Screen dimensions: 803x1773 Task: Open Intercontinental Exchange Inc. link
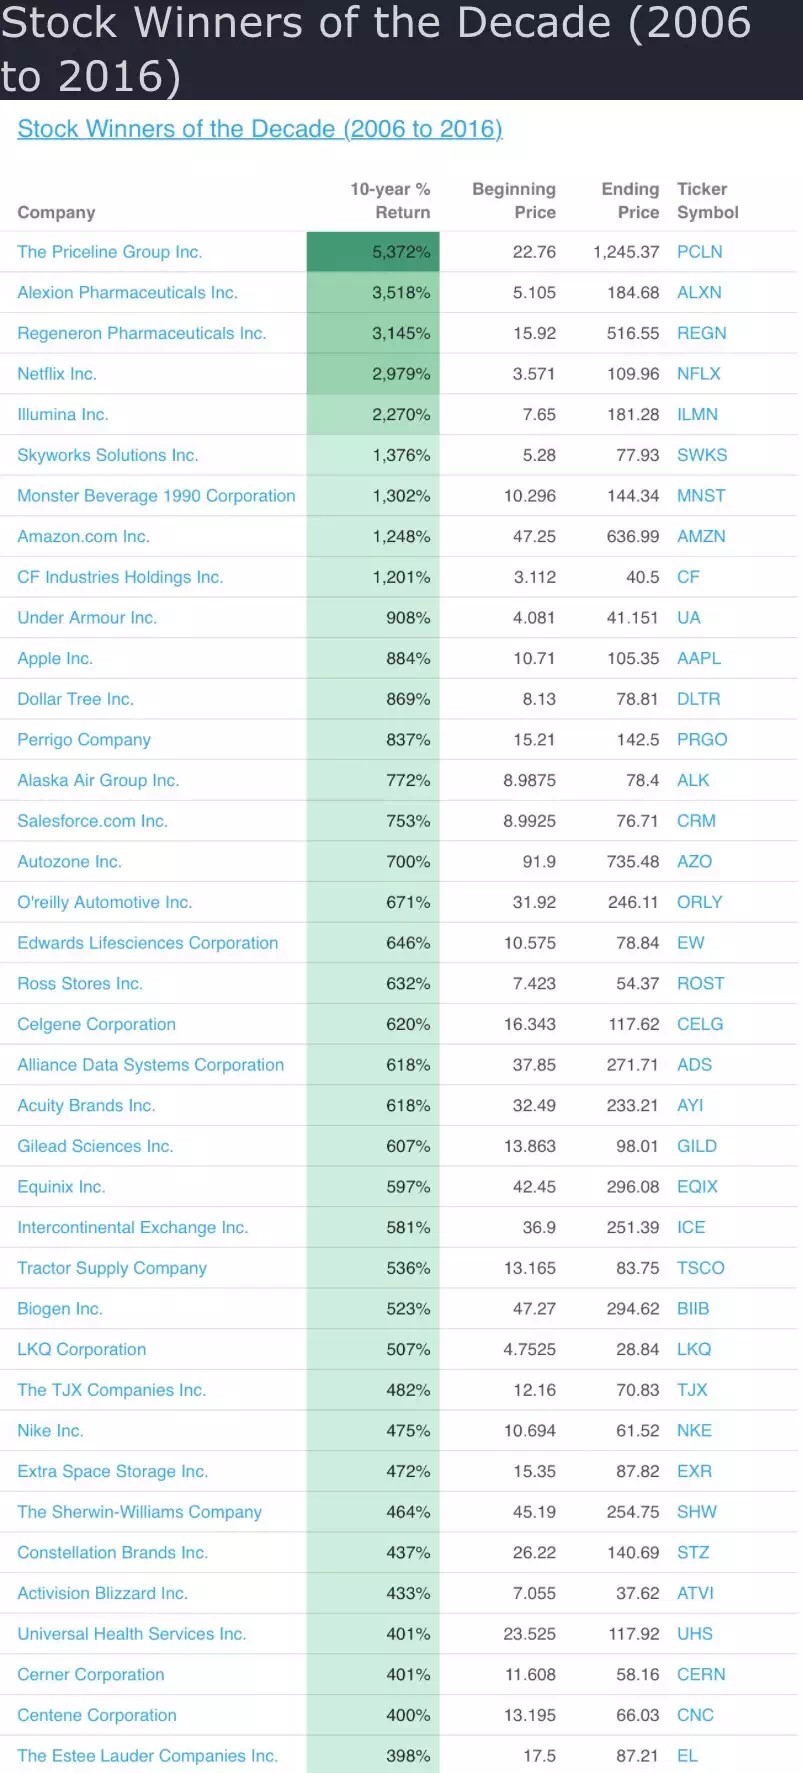132,1228
